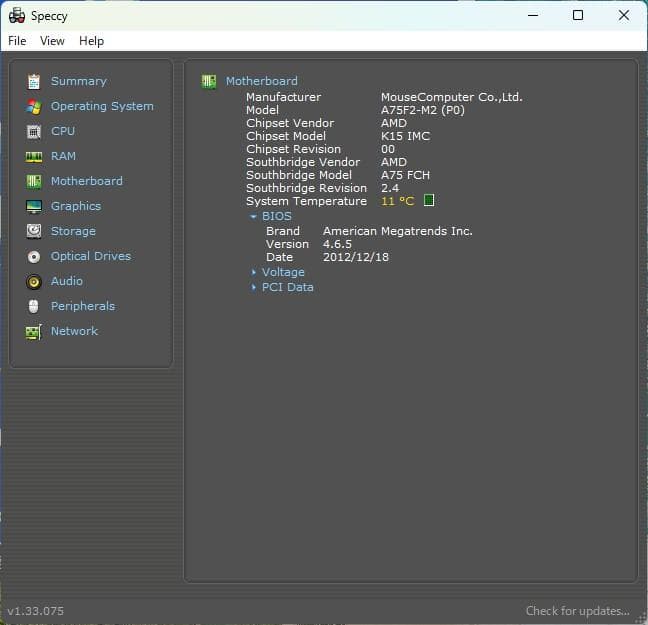Click the Motherboard icon in sidebar
This screenshot has height=625, width=648.
[34, 181]
